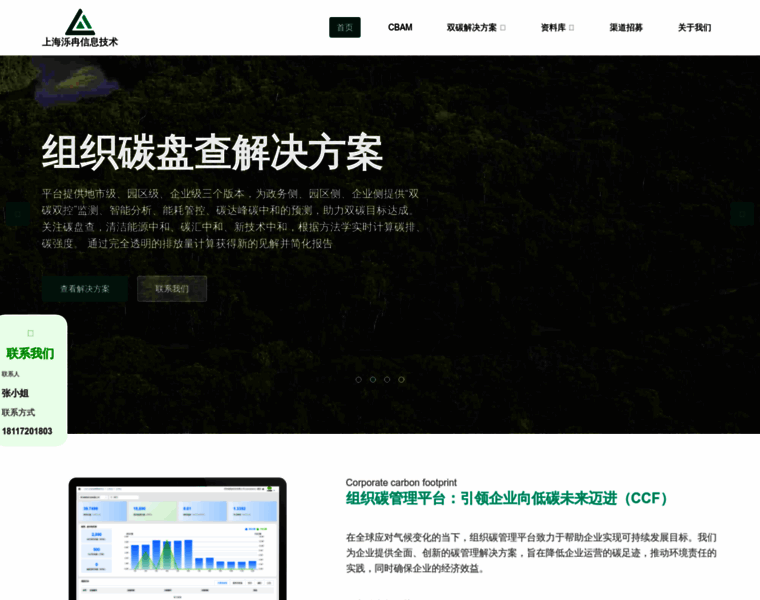Click the 查看解决方案 button
This screenshot has width=760, height=600.
pos(85,289)
